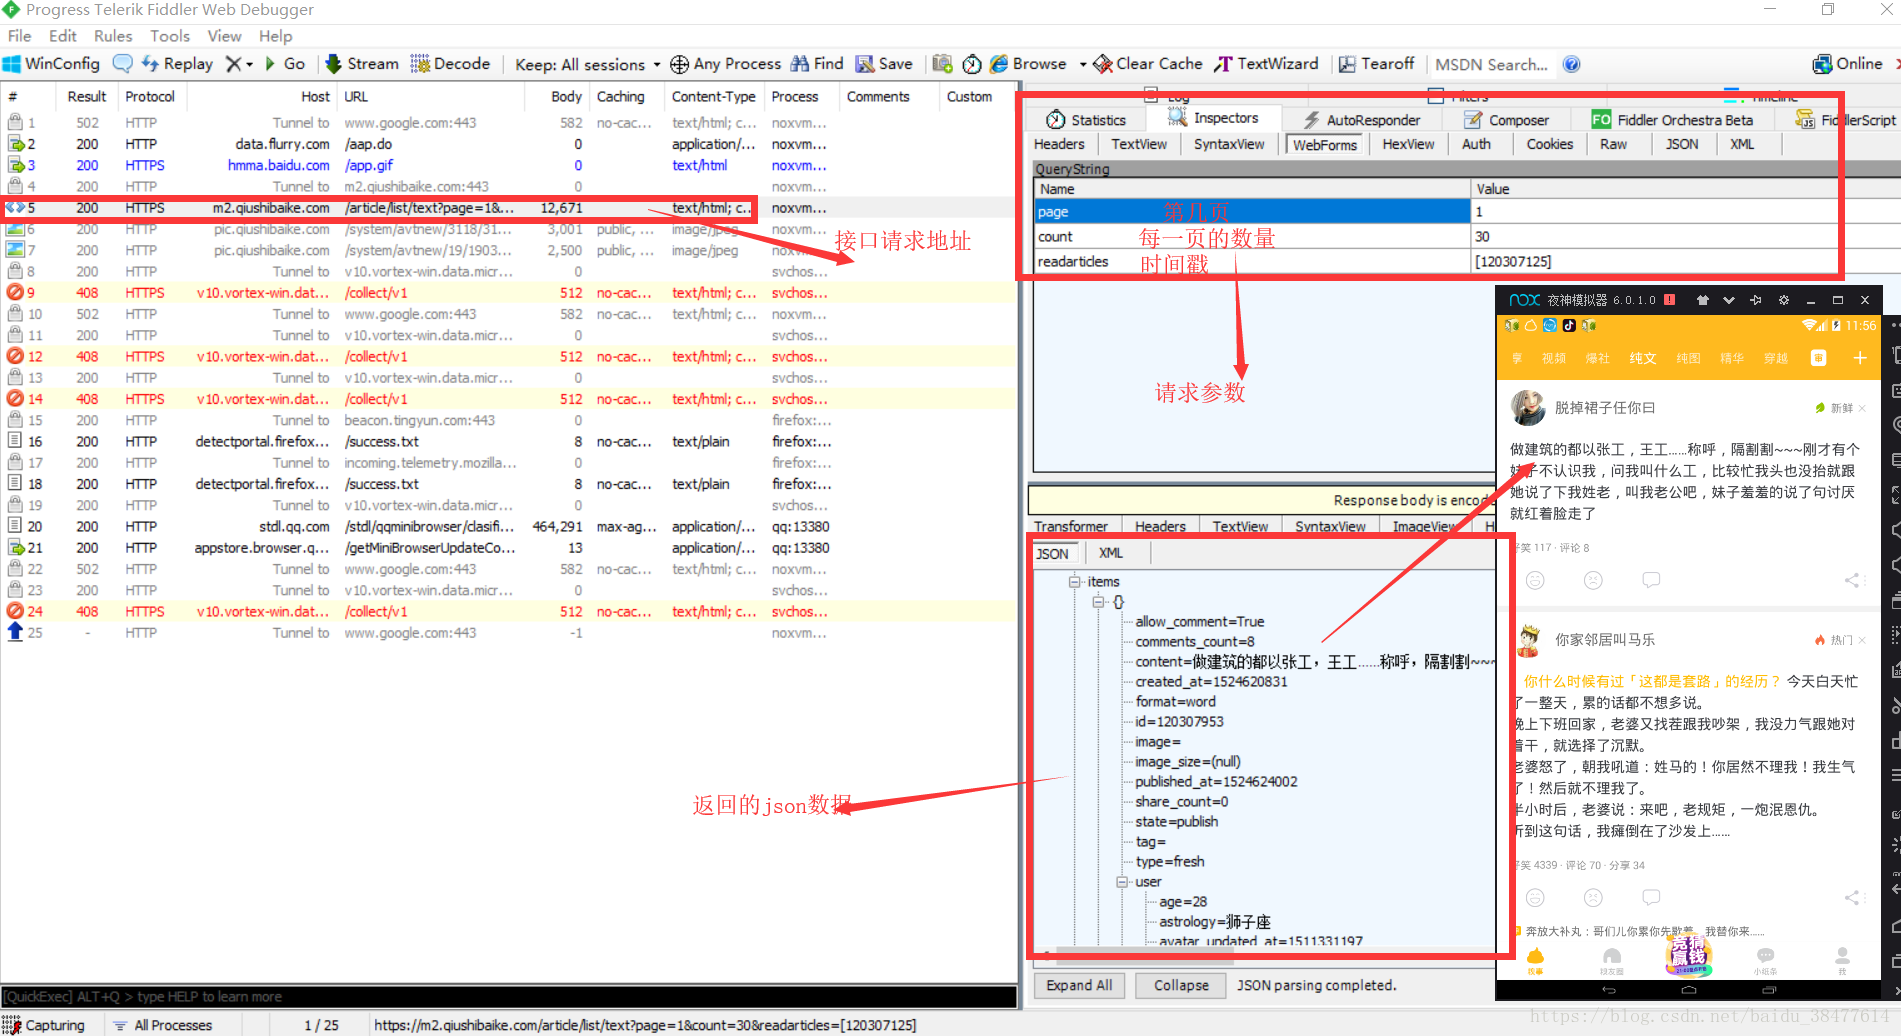Open Browse dropdown arrow
The height and width of the screenshot is (1036, 1901).
point(1082,65)
